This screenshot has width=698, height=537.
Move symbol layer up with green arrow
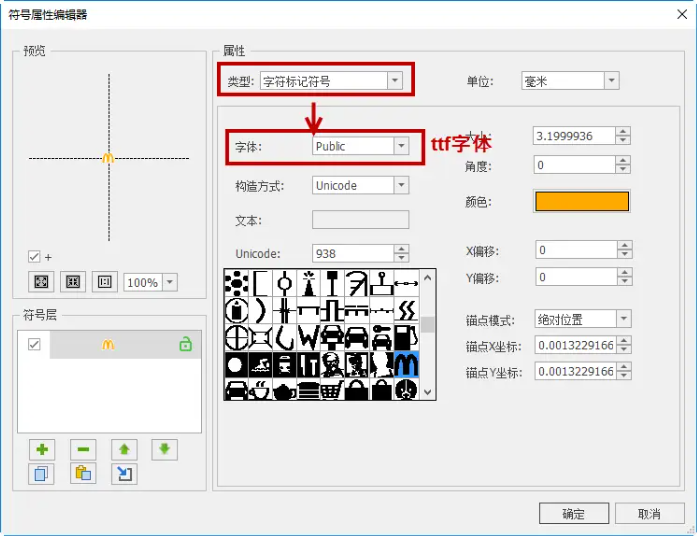point(124,450)
